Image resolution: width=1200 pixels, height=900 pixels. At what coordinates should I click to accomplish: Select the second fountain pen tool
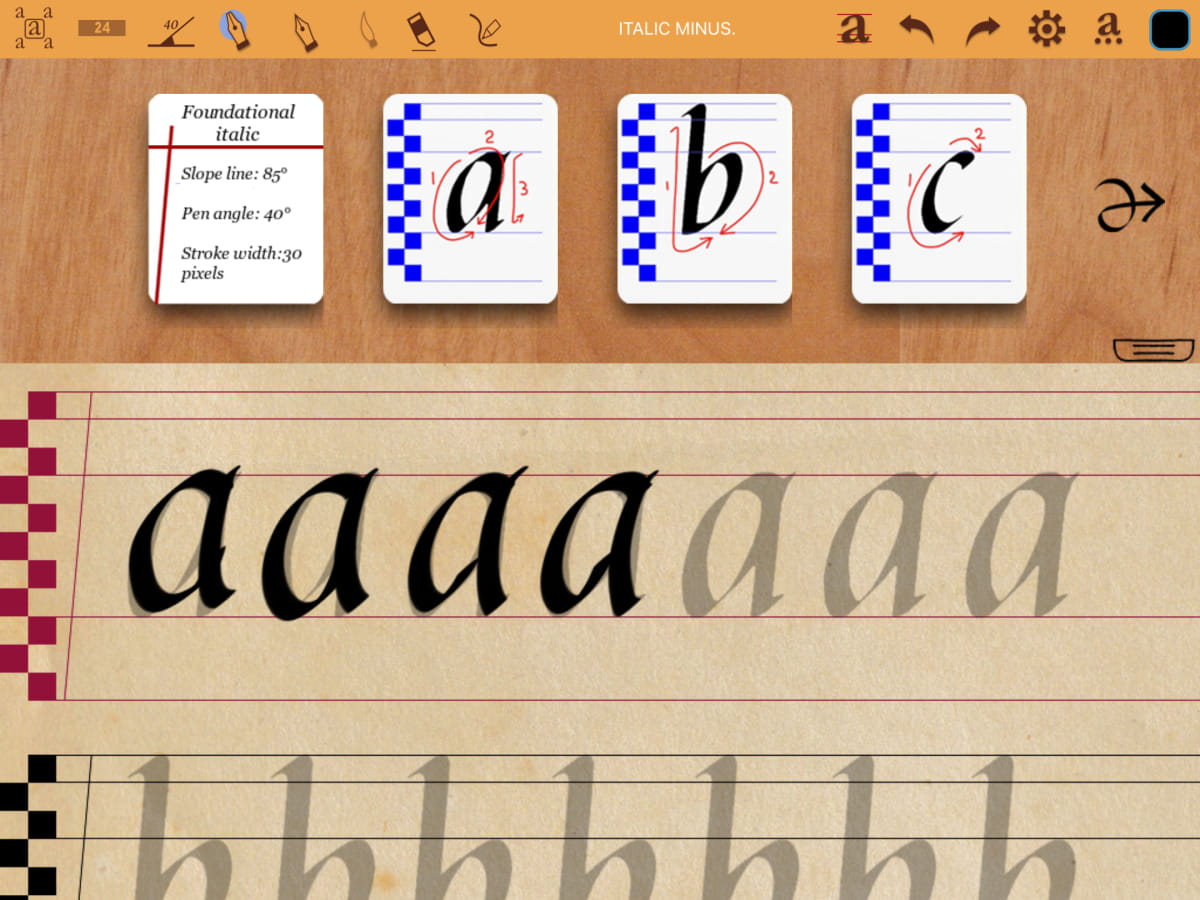[304, 31]
